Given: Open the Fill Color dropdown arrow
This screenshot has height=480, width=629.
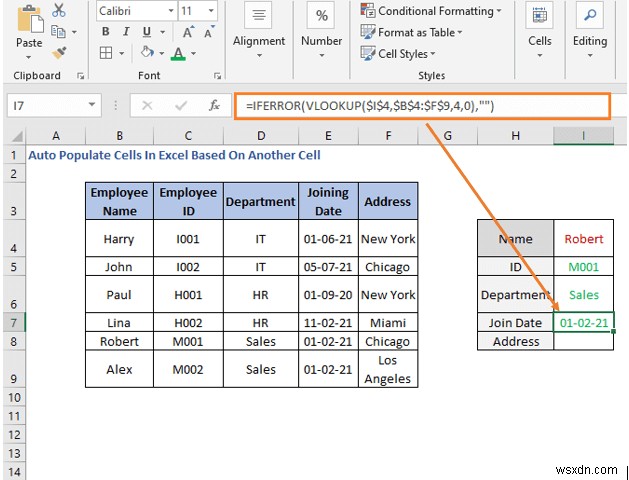Looking at the screenshot, I should tap(162, 53).
